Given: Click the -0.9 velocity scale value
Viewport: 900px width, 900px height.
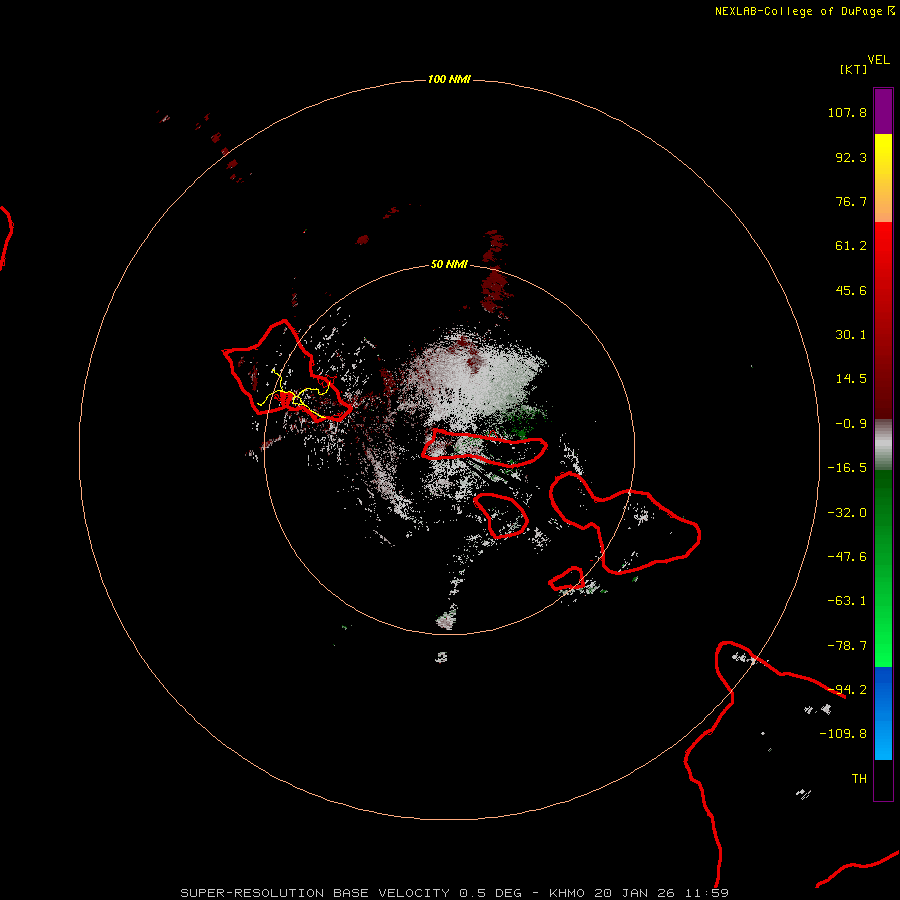Looking at the screenshot, I should coord(851,424).
